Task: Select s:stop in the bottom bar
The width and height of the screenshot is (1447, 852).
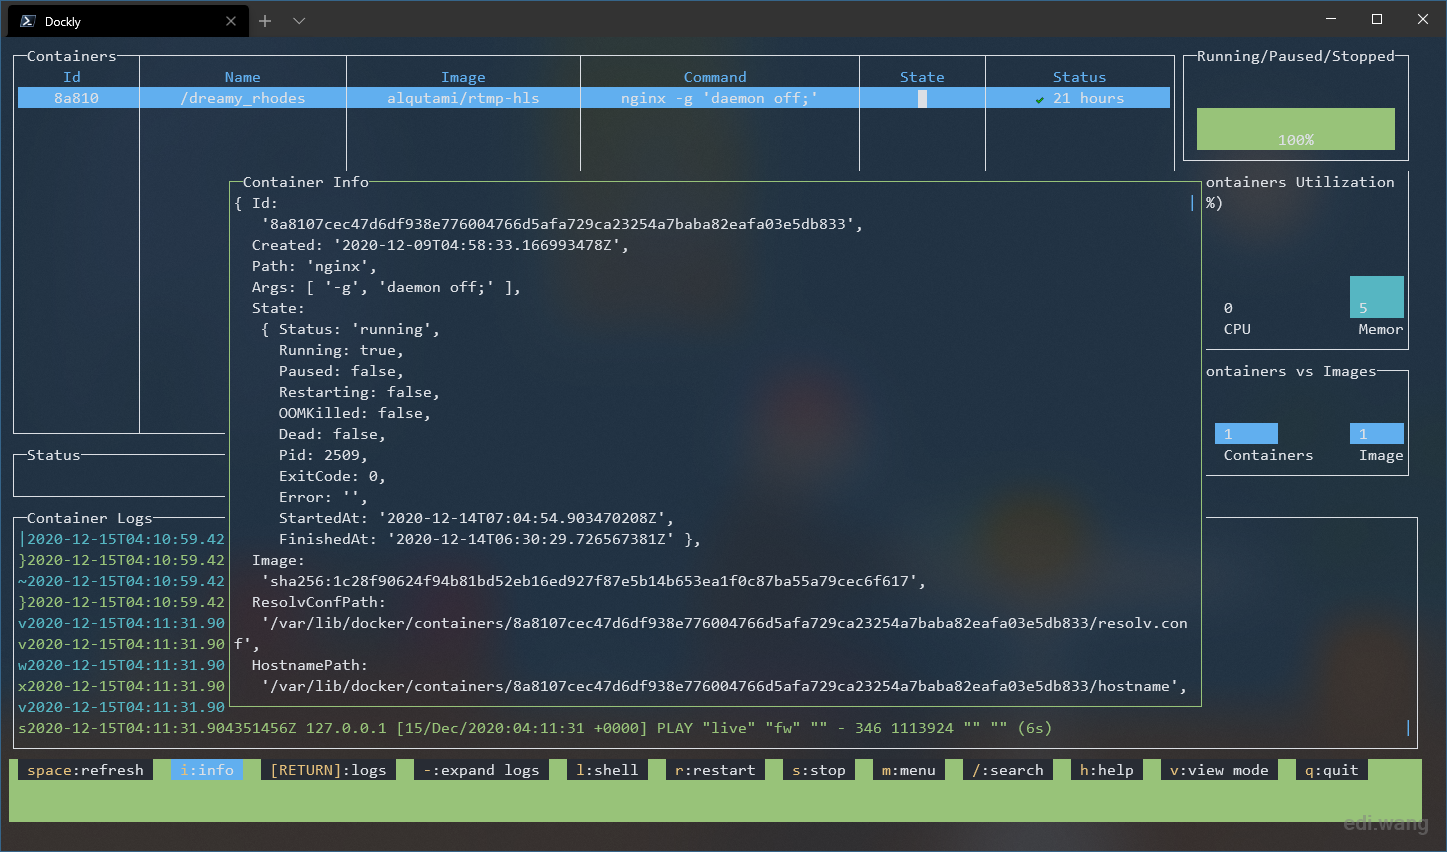Action: 819,770
